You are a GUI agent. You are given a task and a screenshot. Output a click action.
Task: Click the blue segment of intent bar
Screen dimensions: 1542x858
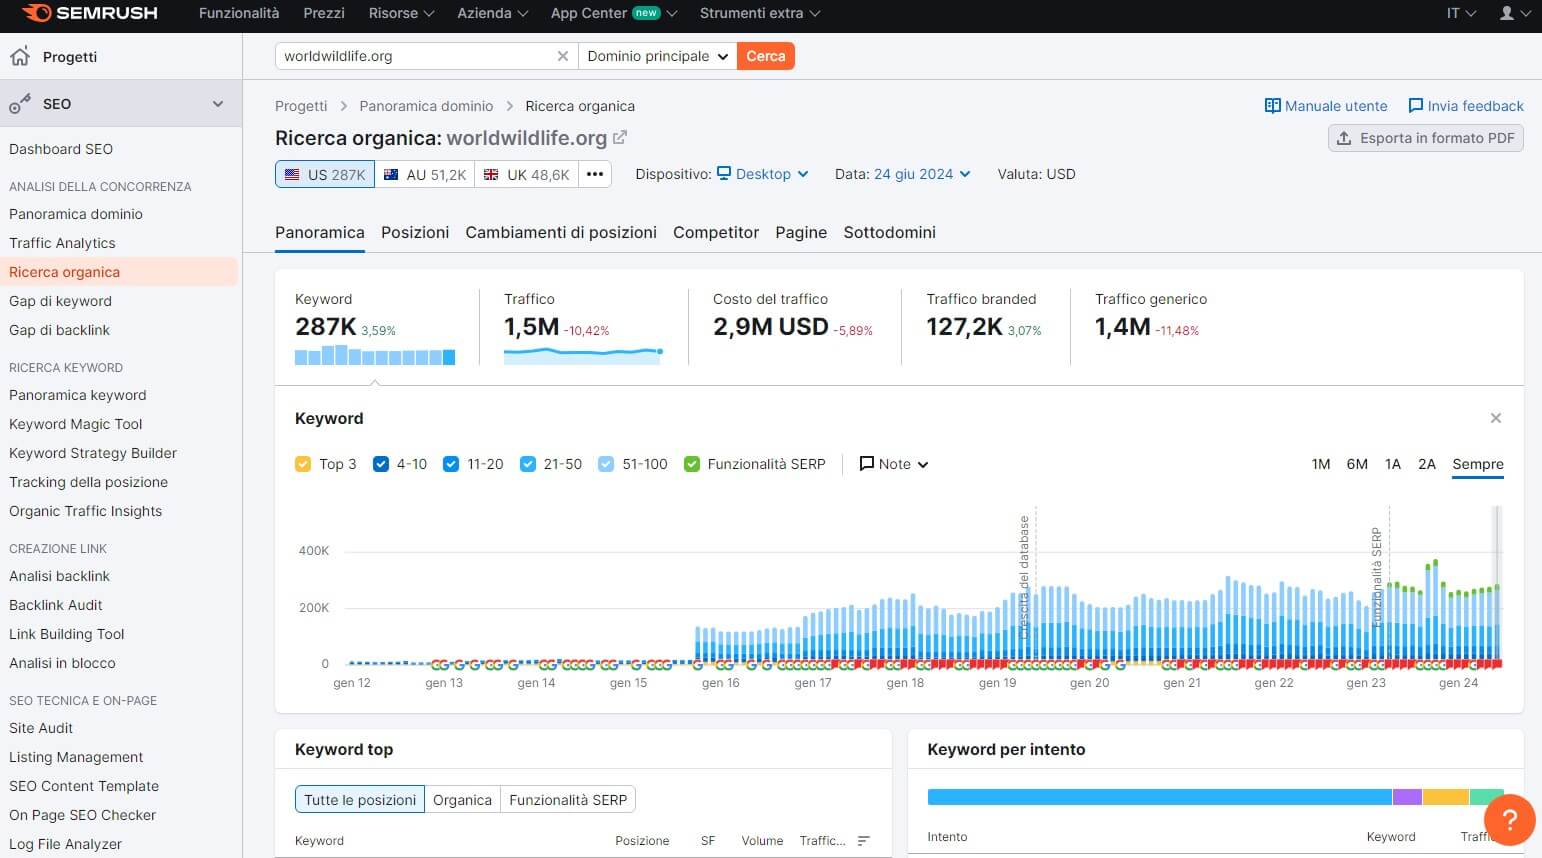pos(1159,797)
